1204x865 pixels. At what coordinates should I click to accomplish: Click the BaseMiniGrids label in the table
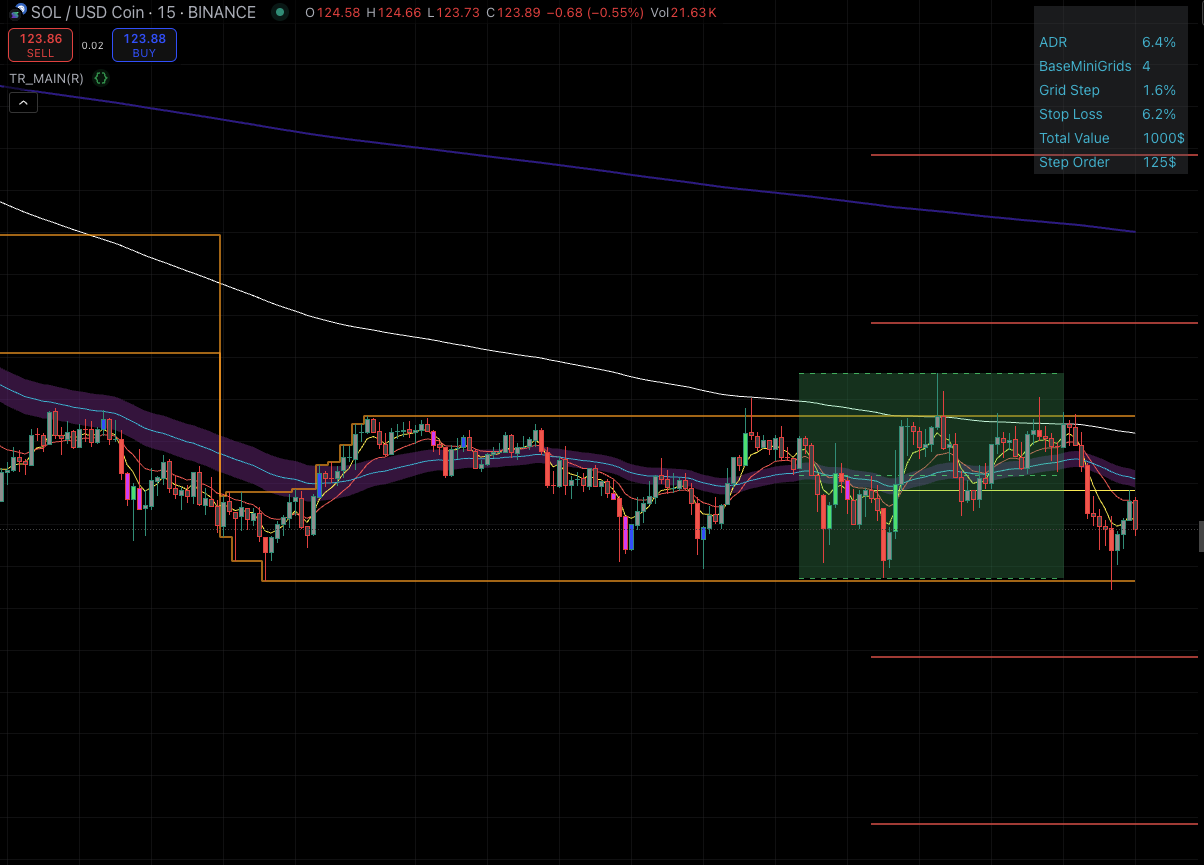click(1085, 66)
